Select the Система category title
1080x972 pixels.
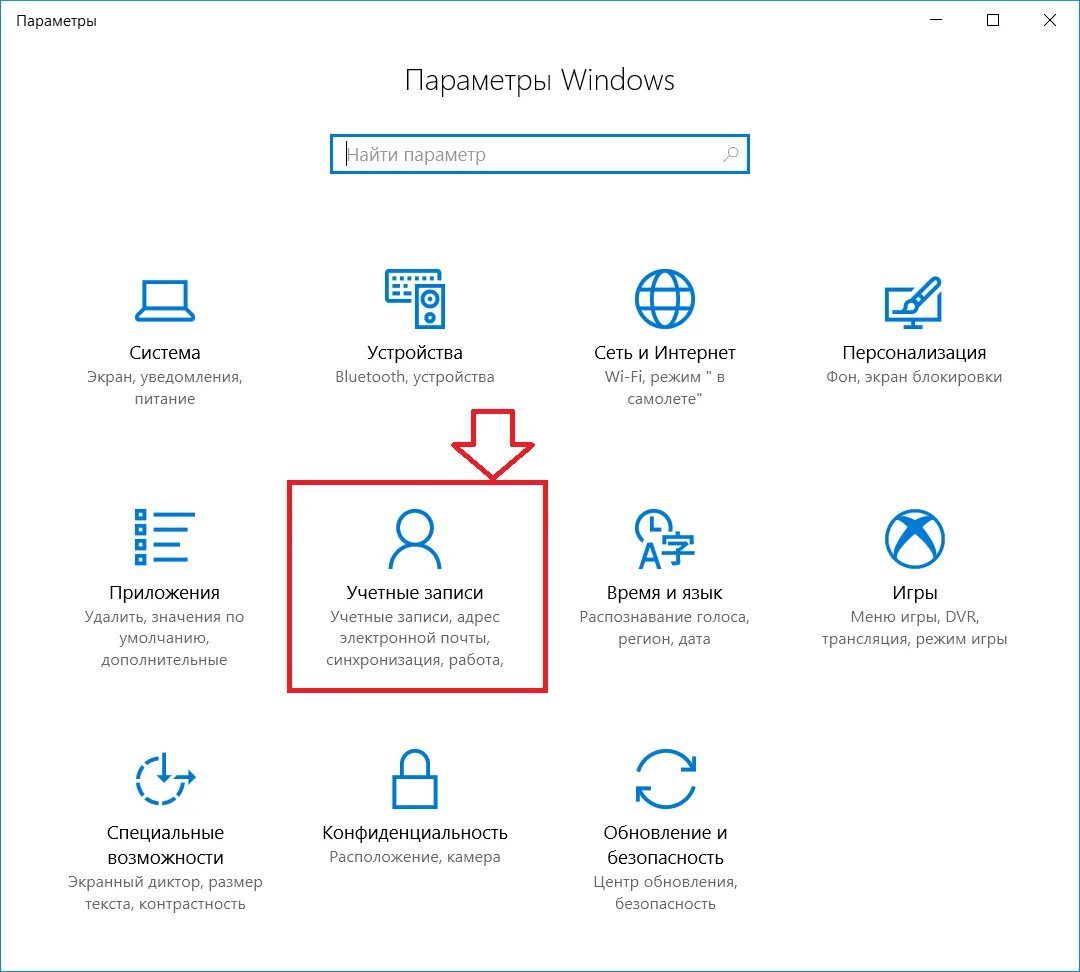[x=165, y=353]
